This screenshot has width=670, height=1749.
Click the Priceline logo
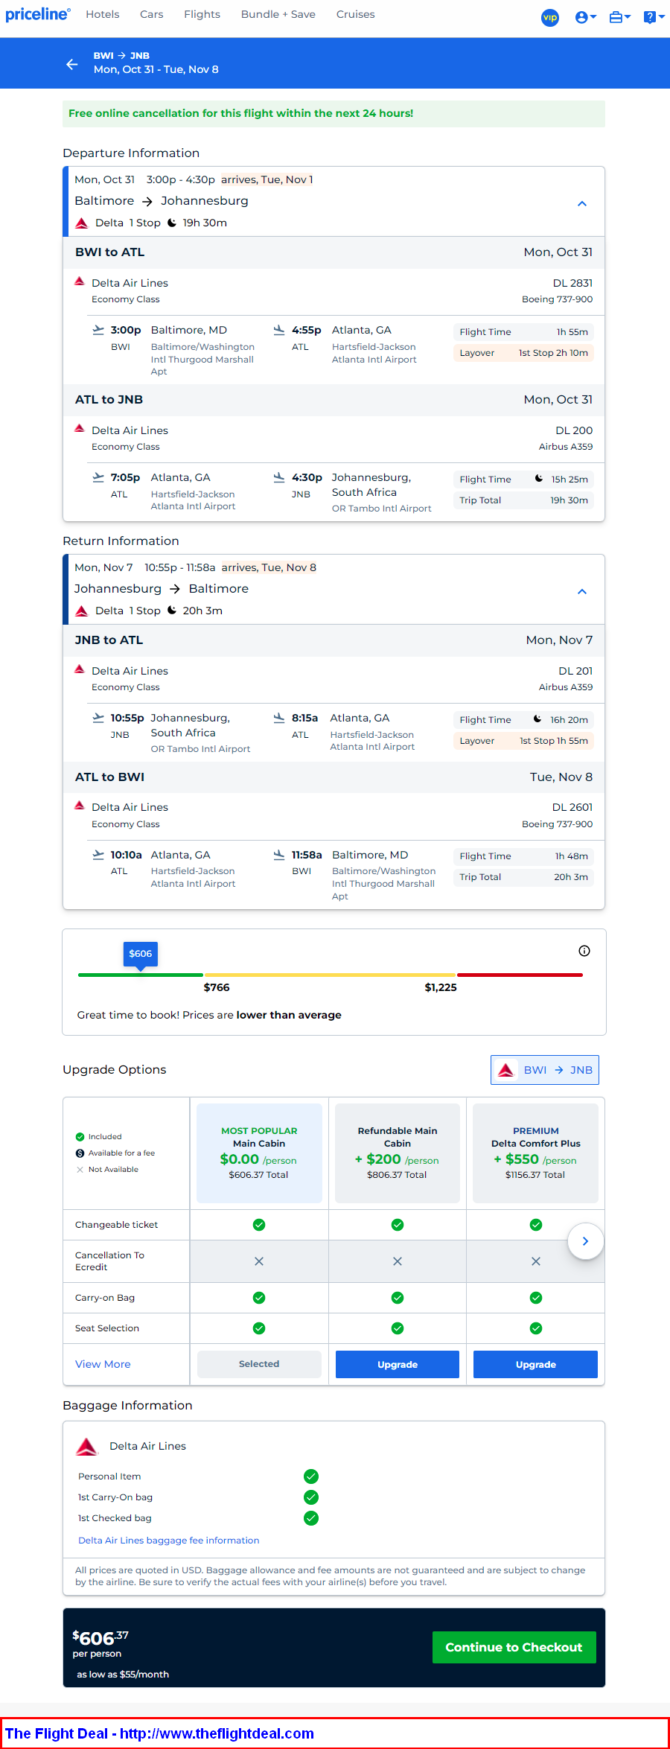38,14
